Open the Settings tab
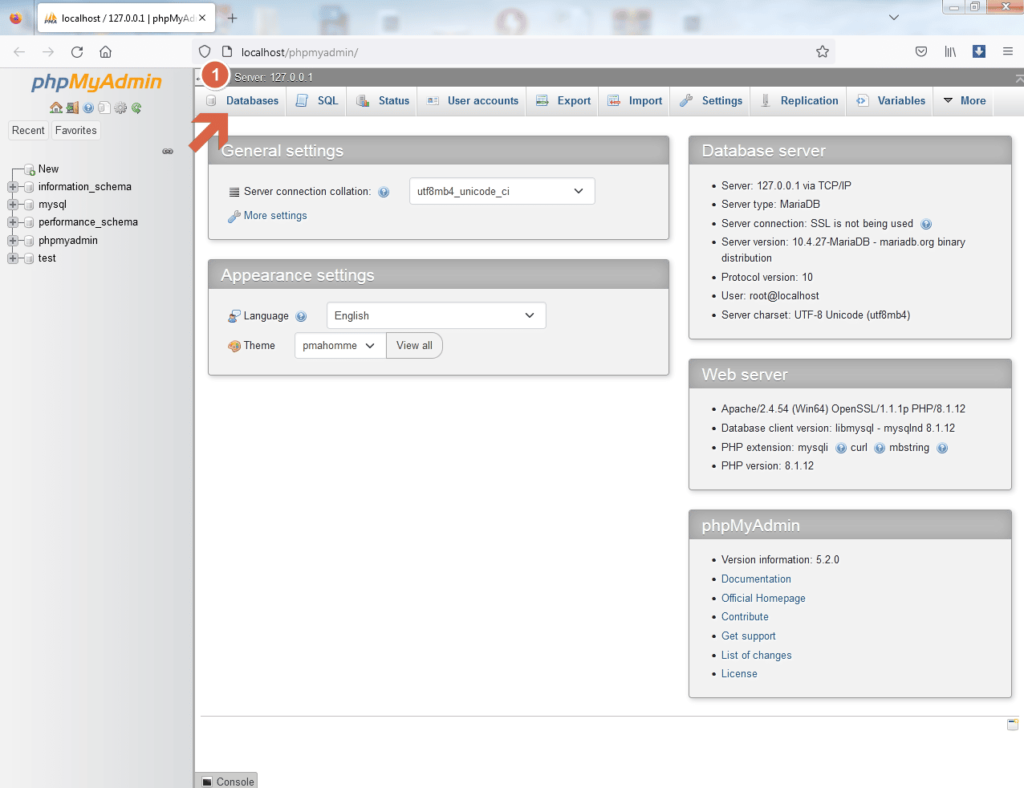This screenshot has height=788, width=1024. [x=711, y=101]
